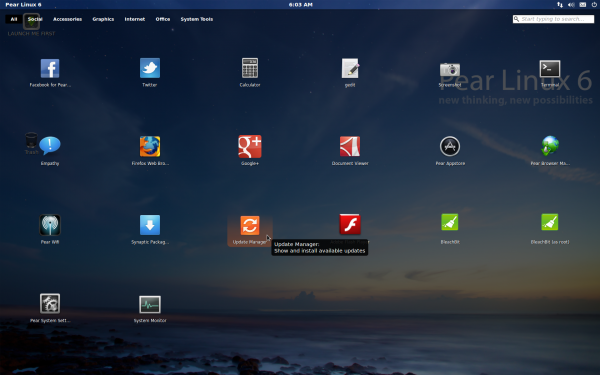
Task: Launch the Pear Browser Manager globe icon
Action: [x=550, y=146]
